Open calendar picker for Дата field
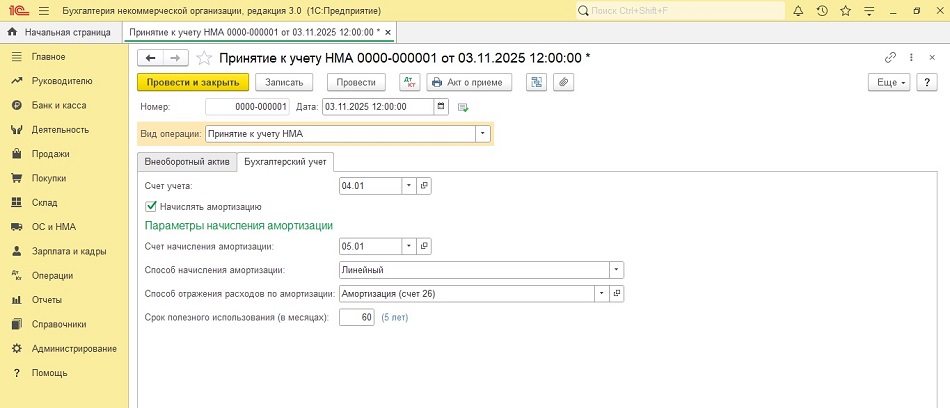950x408 pixels. click(441, 107)
